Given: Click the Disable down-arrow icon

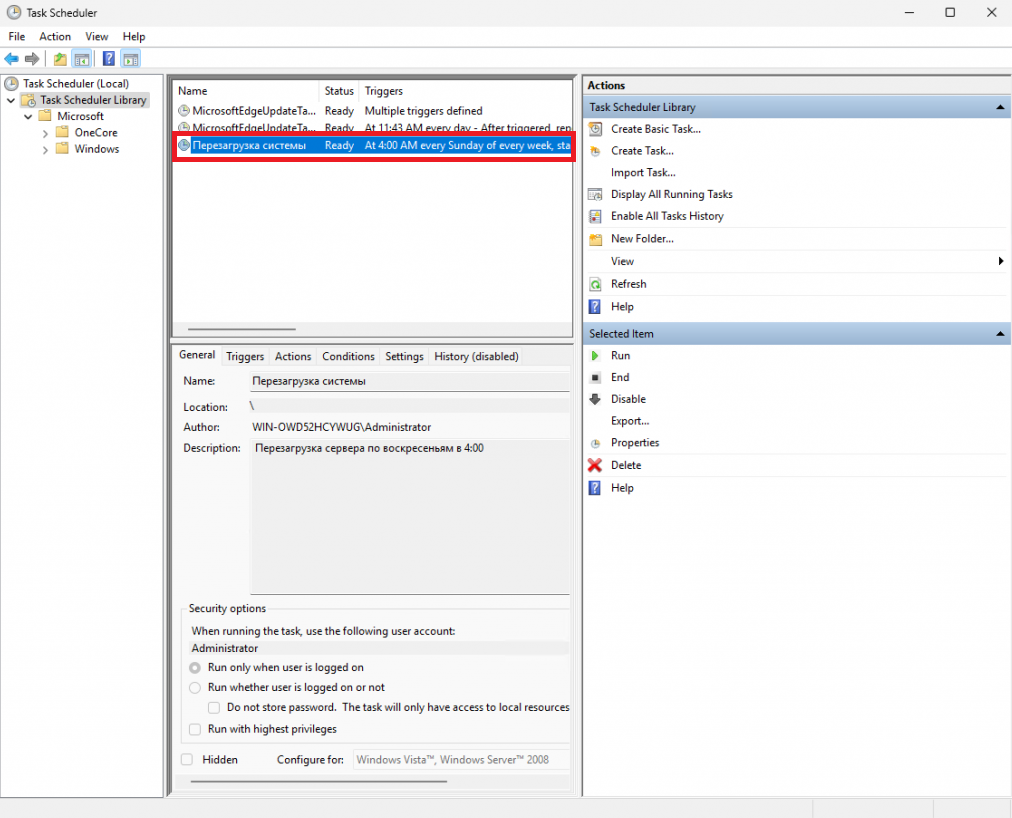Looking at the screenshot, I should [x=595, y=399].
